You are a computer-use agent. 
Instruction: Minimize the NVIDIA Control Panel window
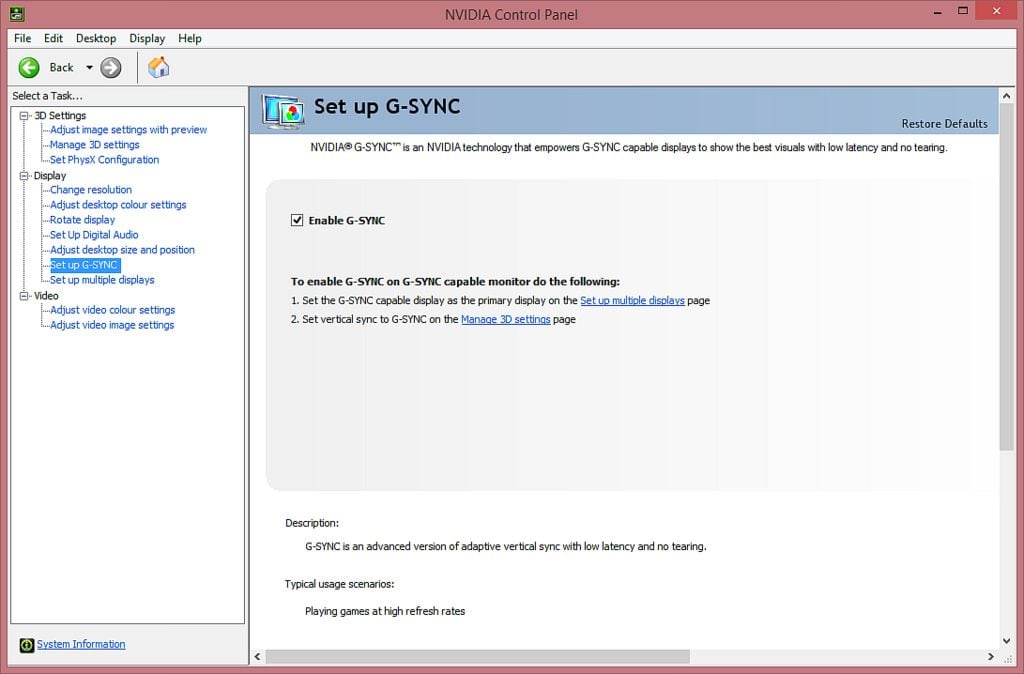(938, 11)
